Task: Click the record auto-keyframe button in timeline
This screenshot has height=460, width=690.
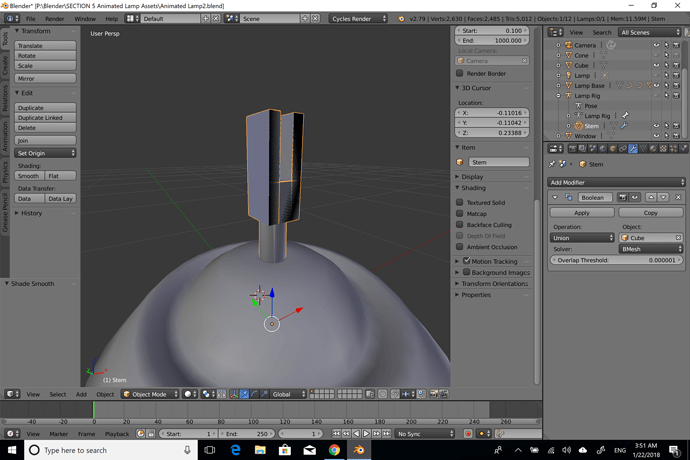Action: click(468, 434)
